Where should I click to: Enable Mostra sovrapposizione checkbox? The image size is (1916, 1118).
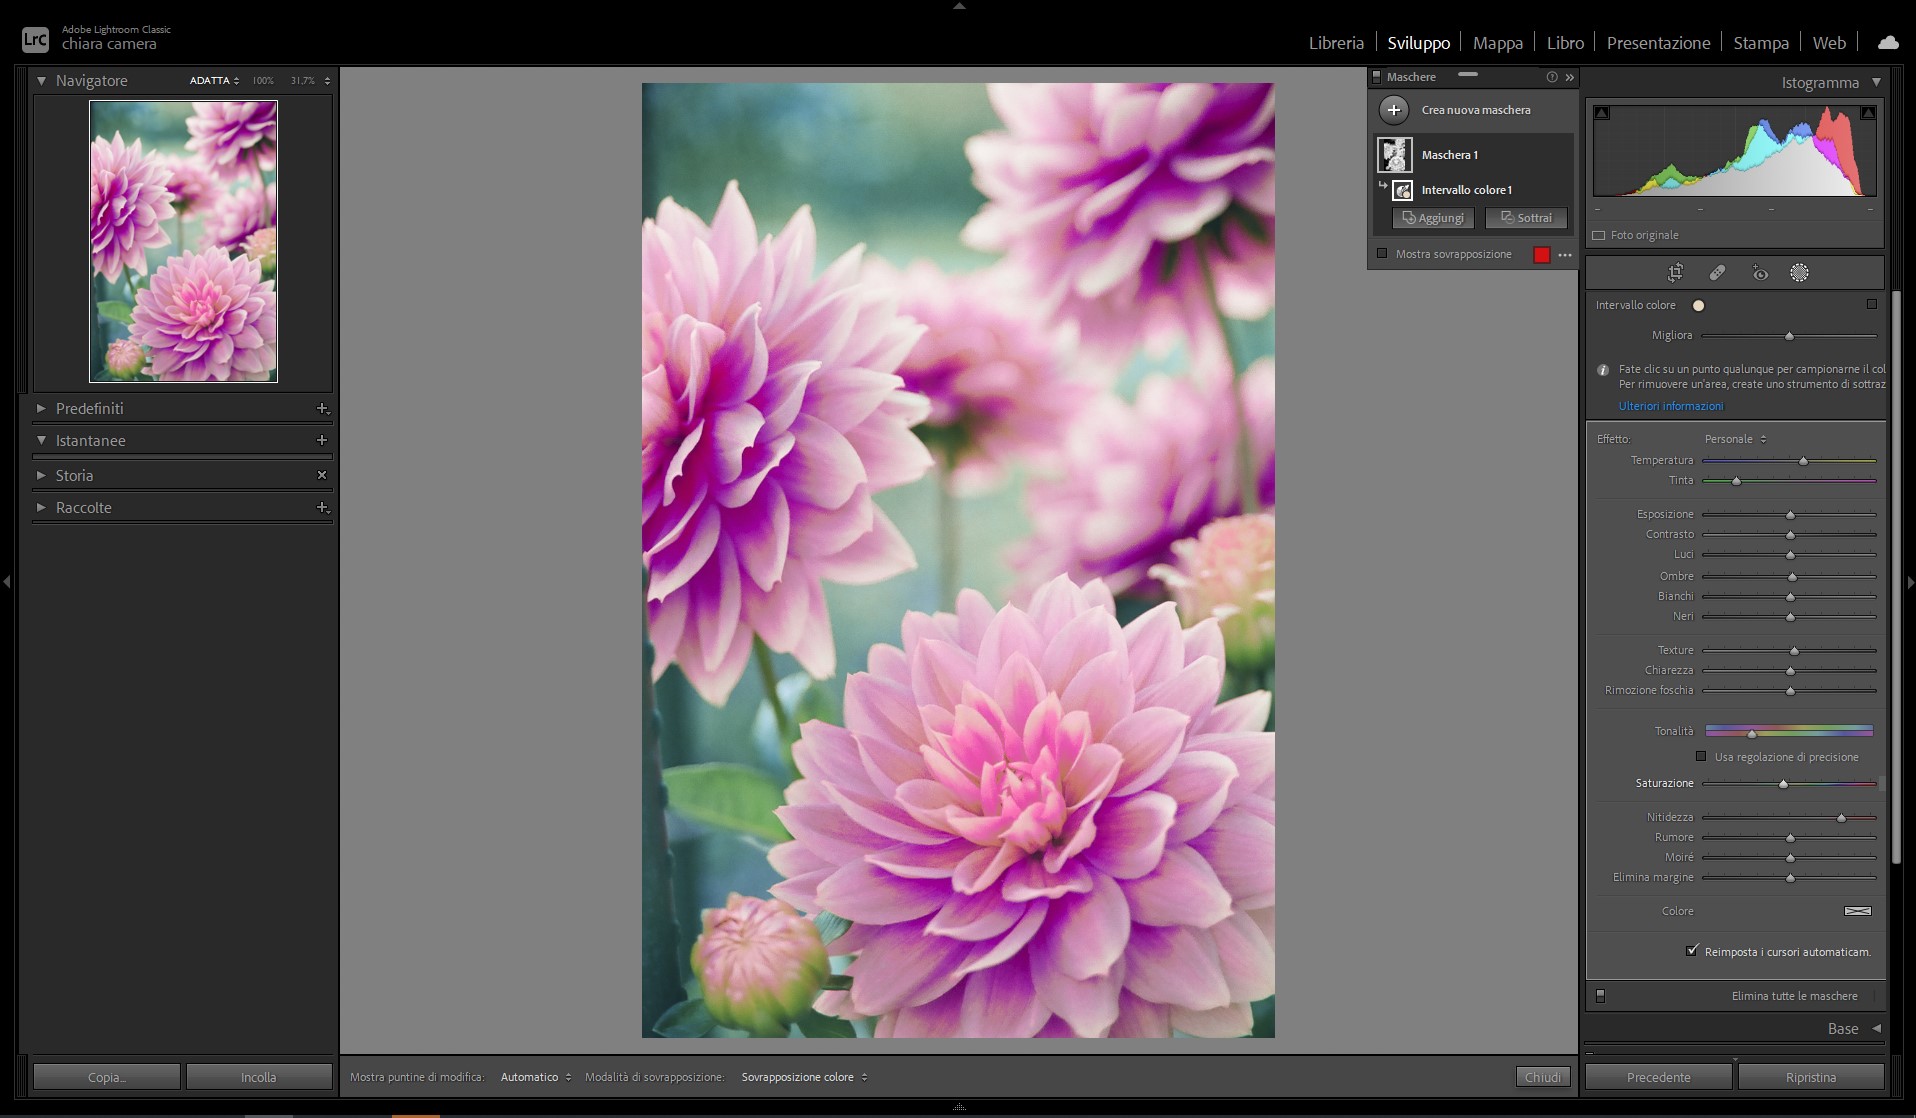tap(1382, 254)
